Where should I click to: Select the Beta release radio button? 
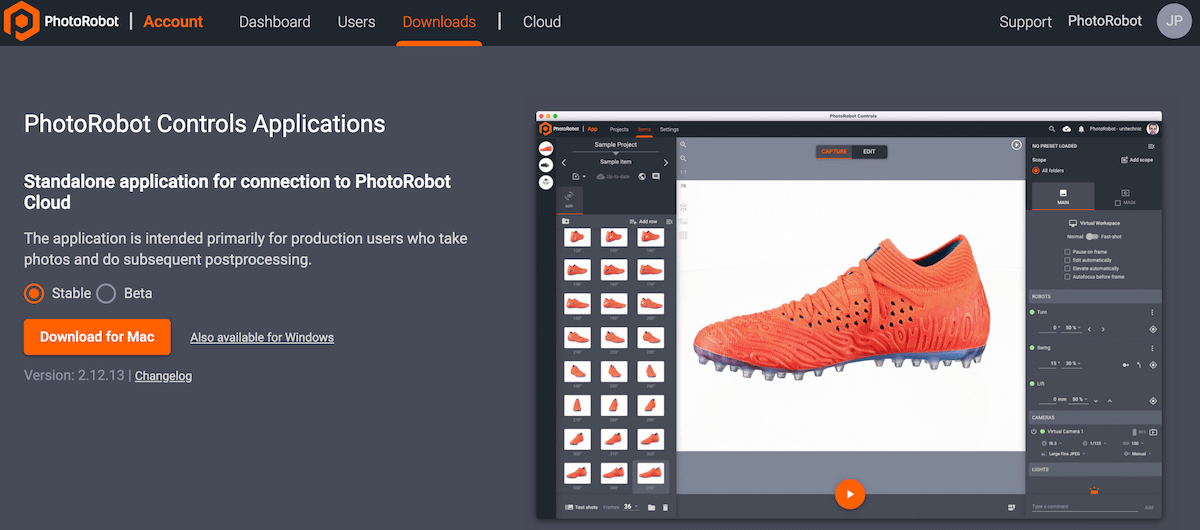[x=106, y=293]
